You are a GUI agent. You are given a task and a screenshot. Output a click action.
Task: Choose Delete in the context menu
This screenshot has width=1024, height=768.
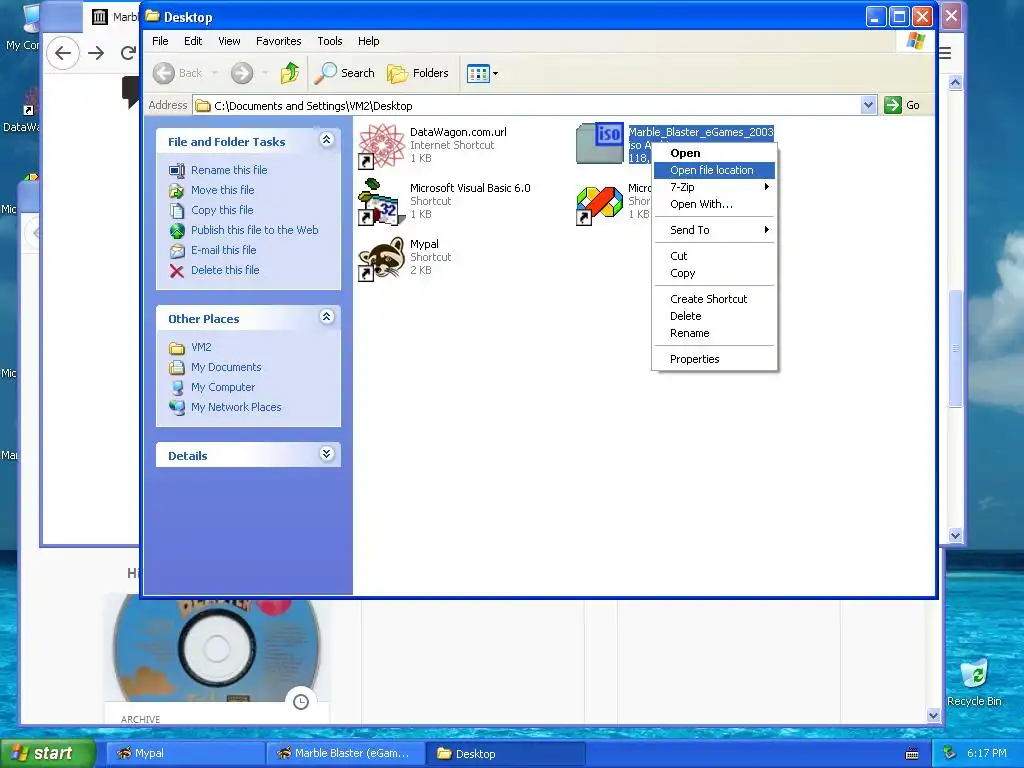pyautogui.click(x=714, y=316)
